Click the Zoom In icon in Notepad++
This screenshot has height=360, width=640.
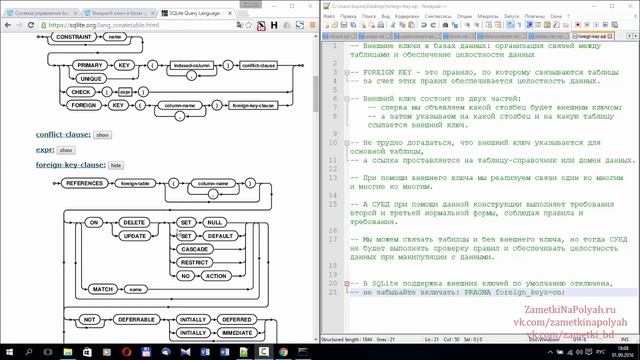point(467,25)
